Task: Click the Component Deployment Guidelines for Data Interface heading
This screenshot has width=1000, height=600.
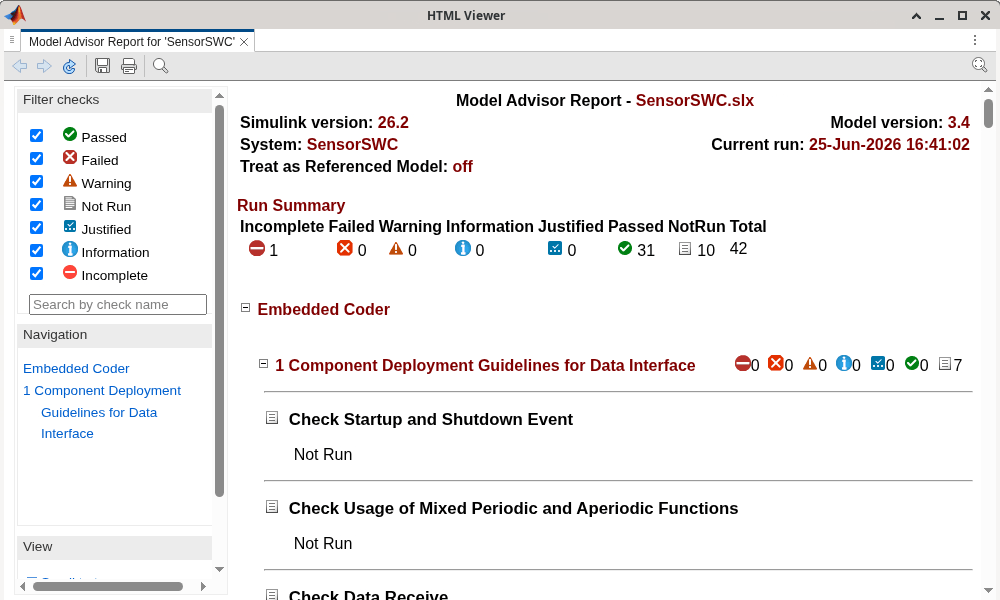Action: point(485,365)
